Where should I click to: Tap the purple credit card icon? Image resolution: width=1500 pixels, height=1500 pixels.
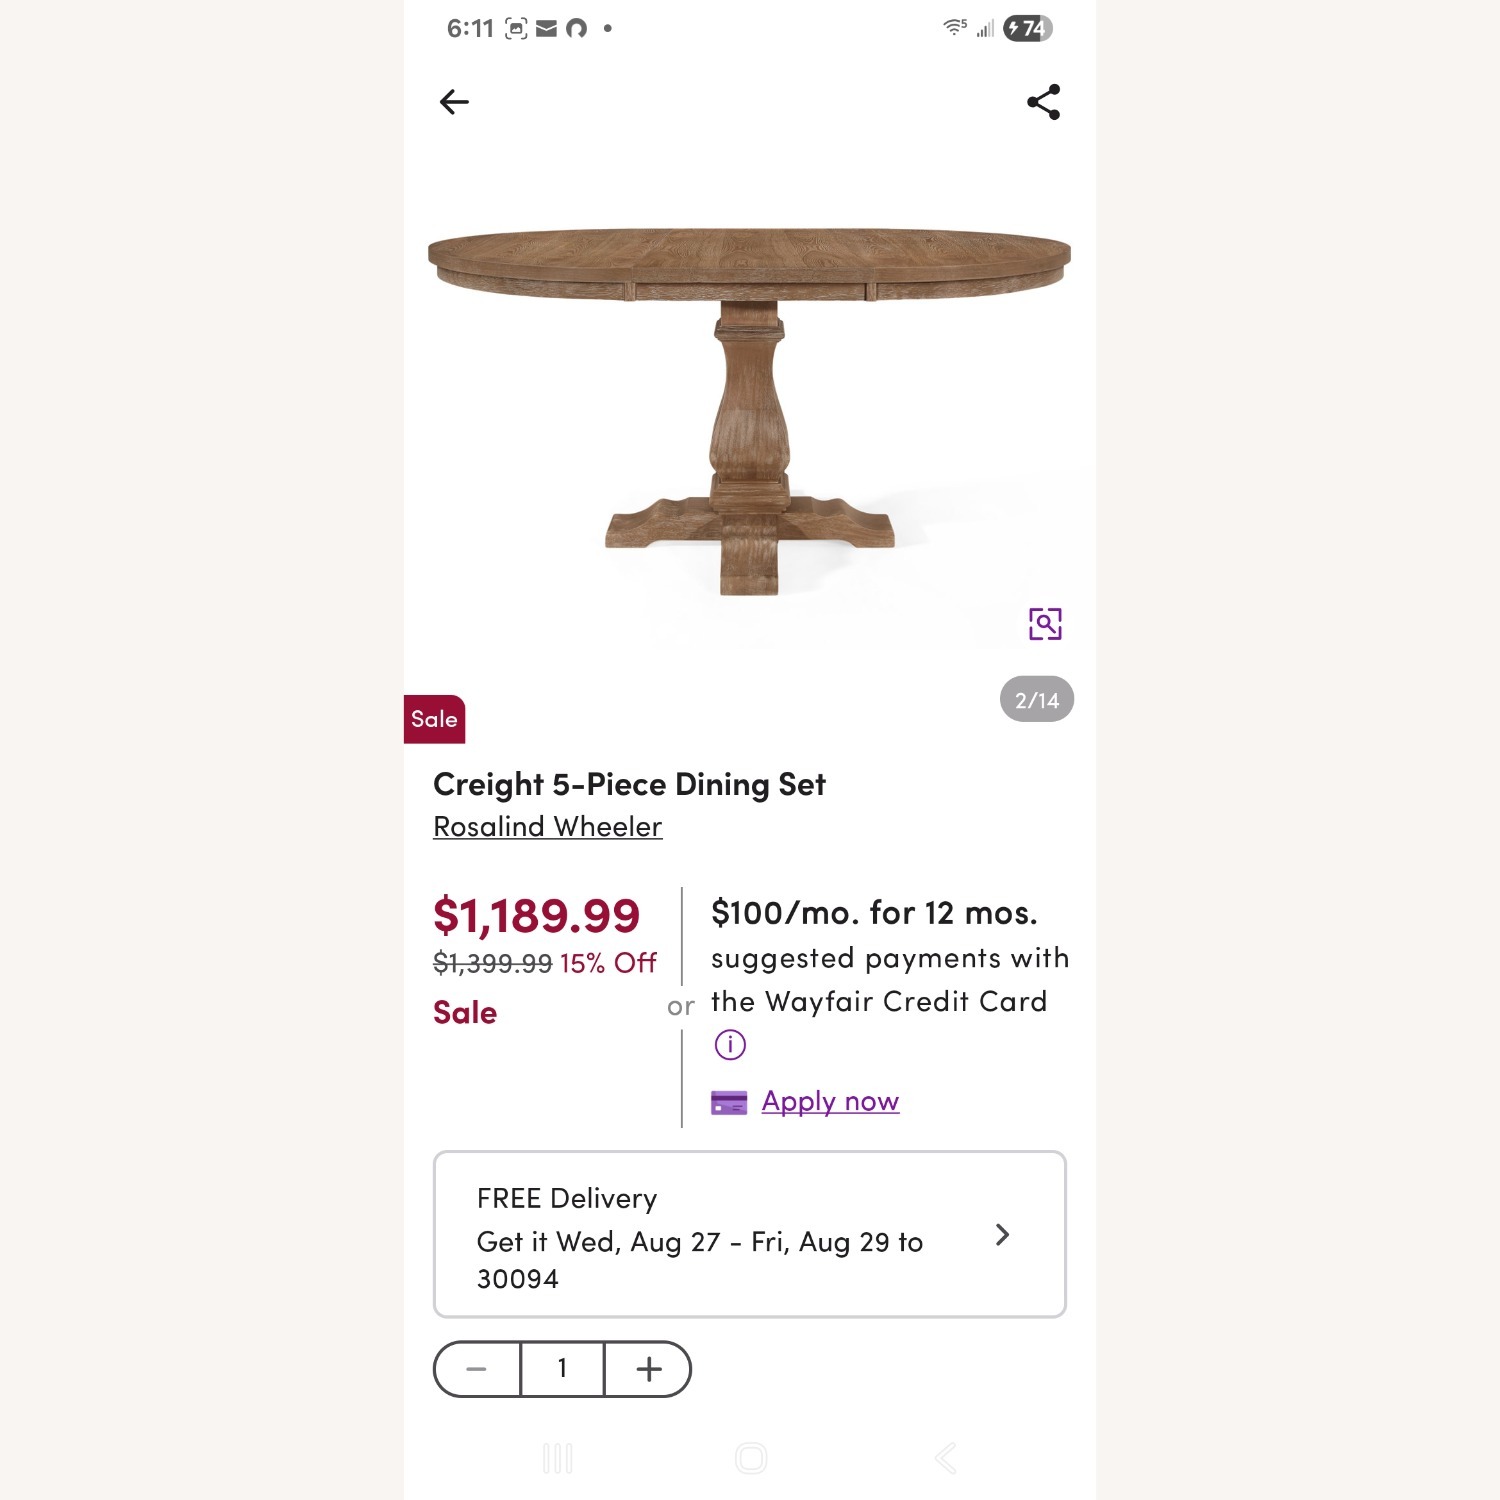coord(729,1103)
